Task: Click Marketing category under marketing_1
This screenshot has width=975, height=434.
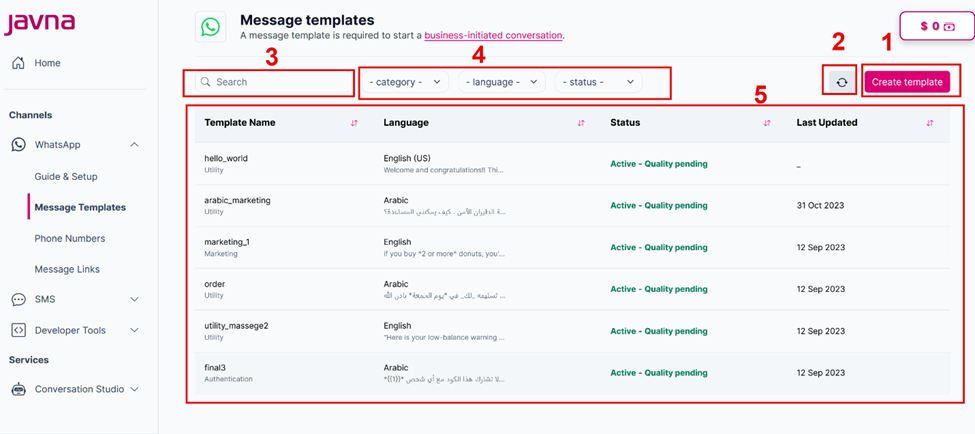Action: pos(221,254)
